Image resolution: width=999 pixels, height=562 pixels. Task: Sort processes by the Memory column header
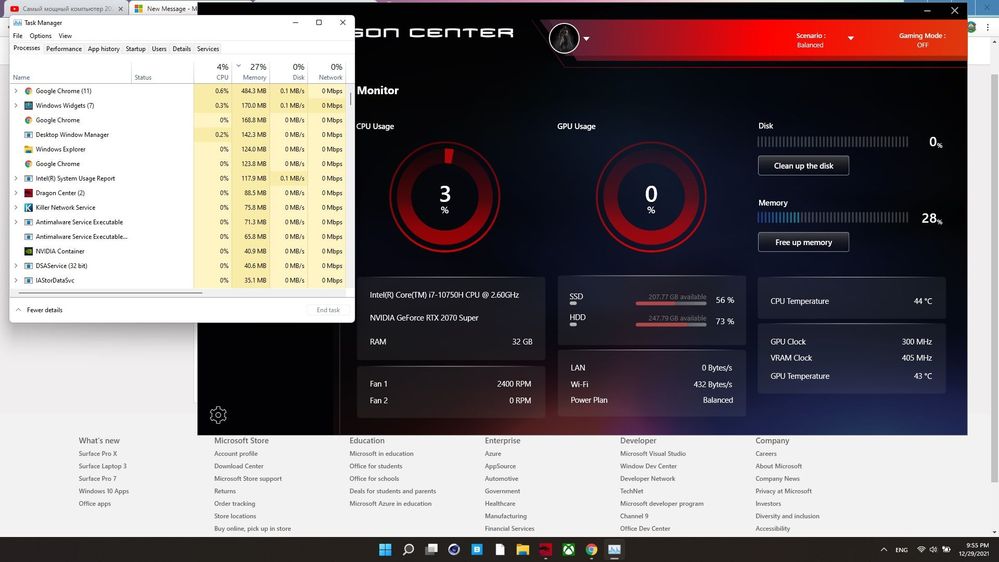(251, 71)
